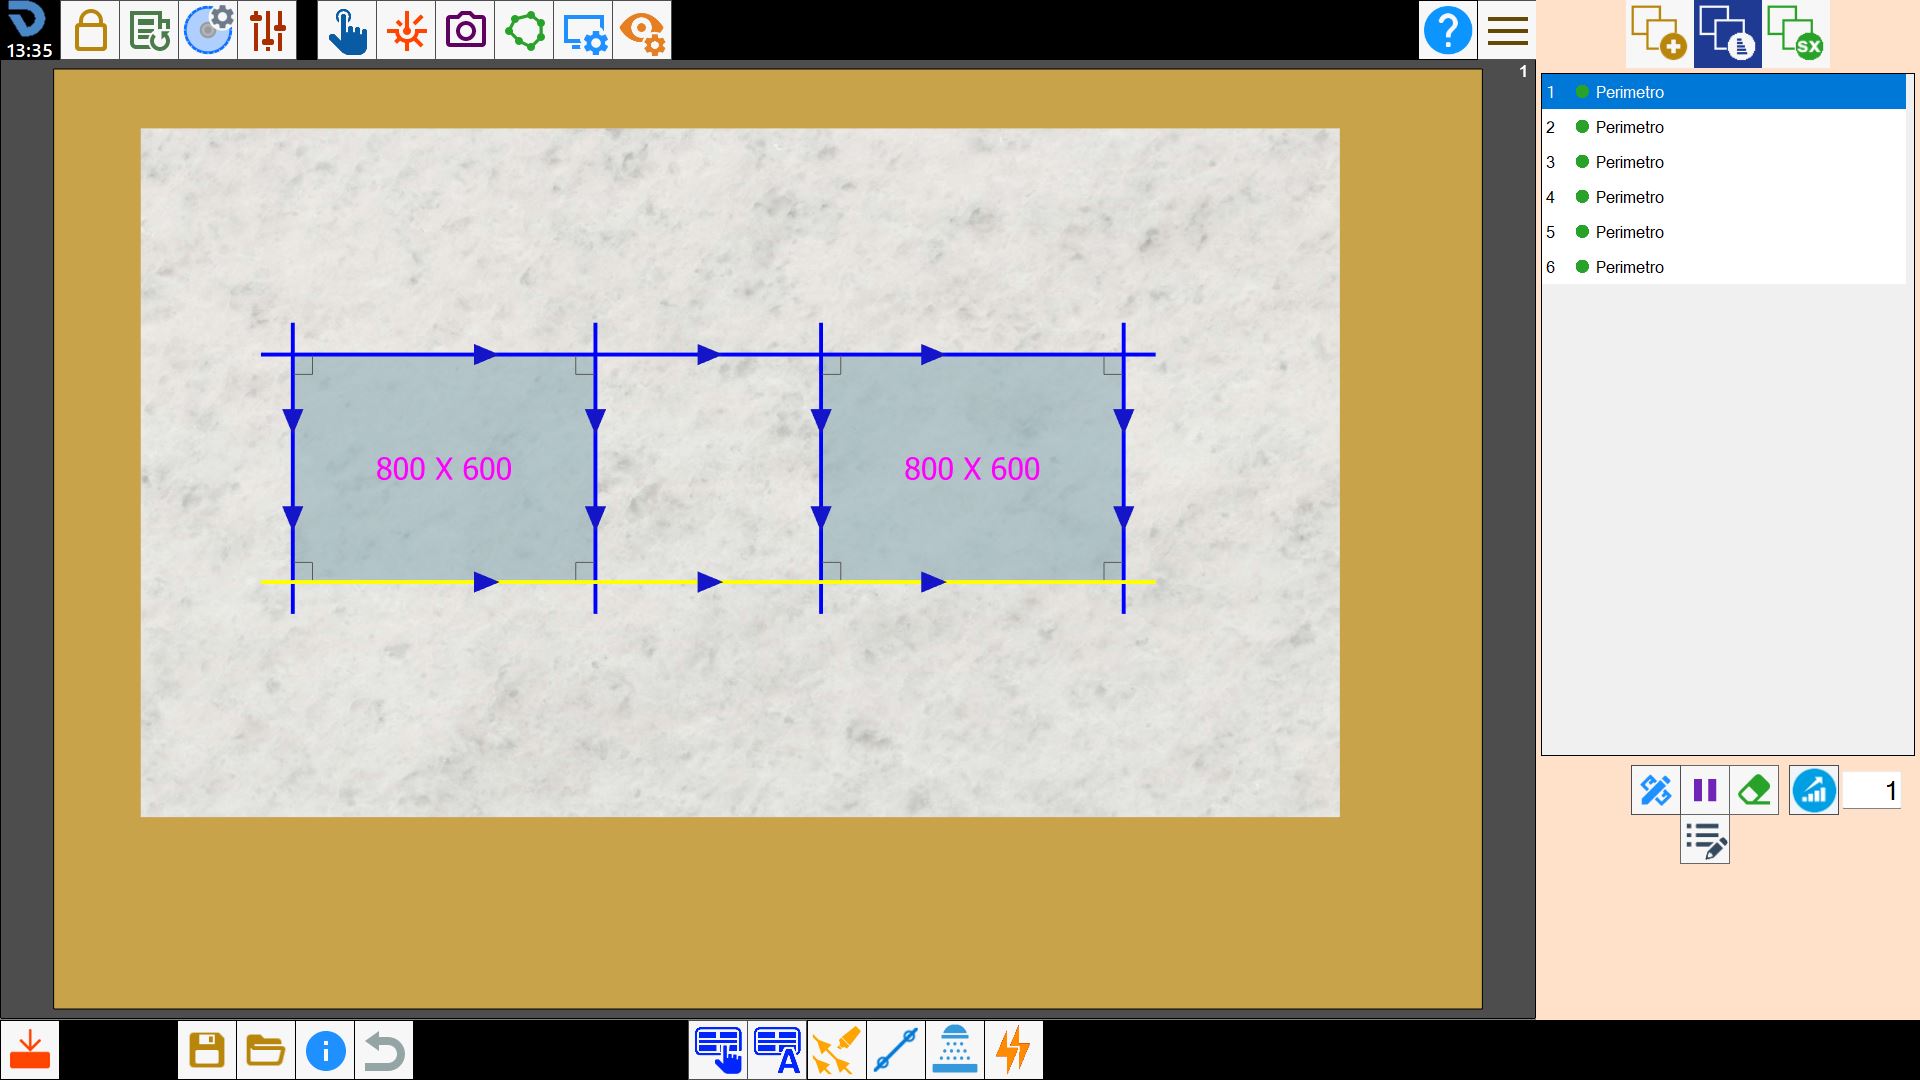Screen dimensions: 1920x1080
Task: Click the automatic cut order A icon
Action: point(777,1050)
